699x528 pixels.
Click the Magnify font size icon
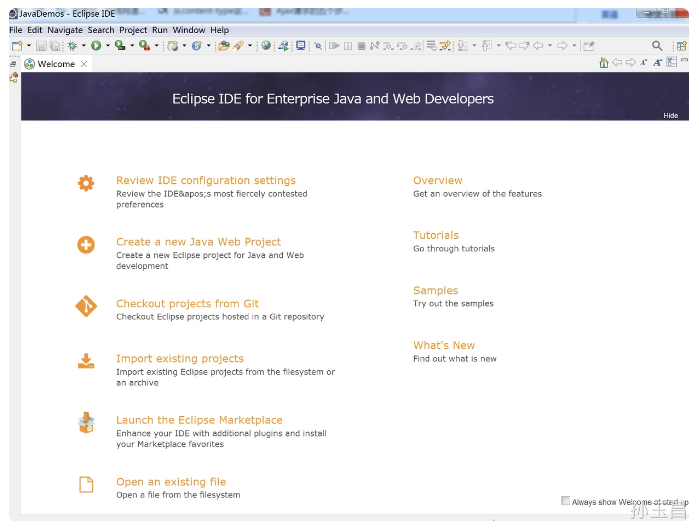(x=658, y=63)
